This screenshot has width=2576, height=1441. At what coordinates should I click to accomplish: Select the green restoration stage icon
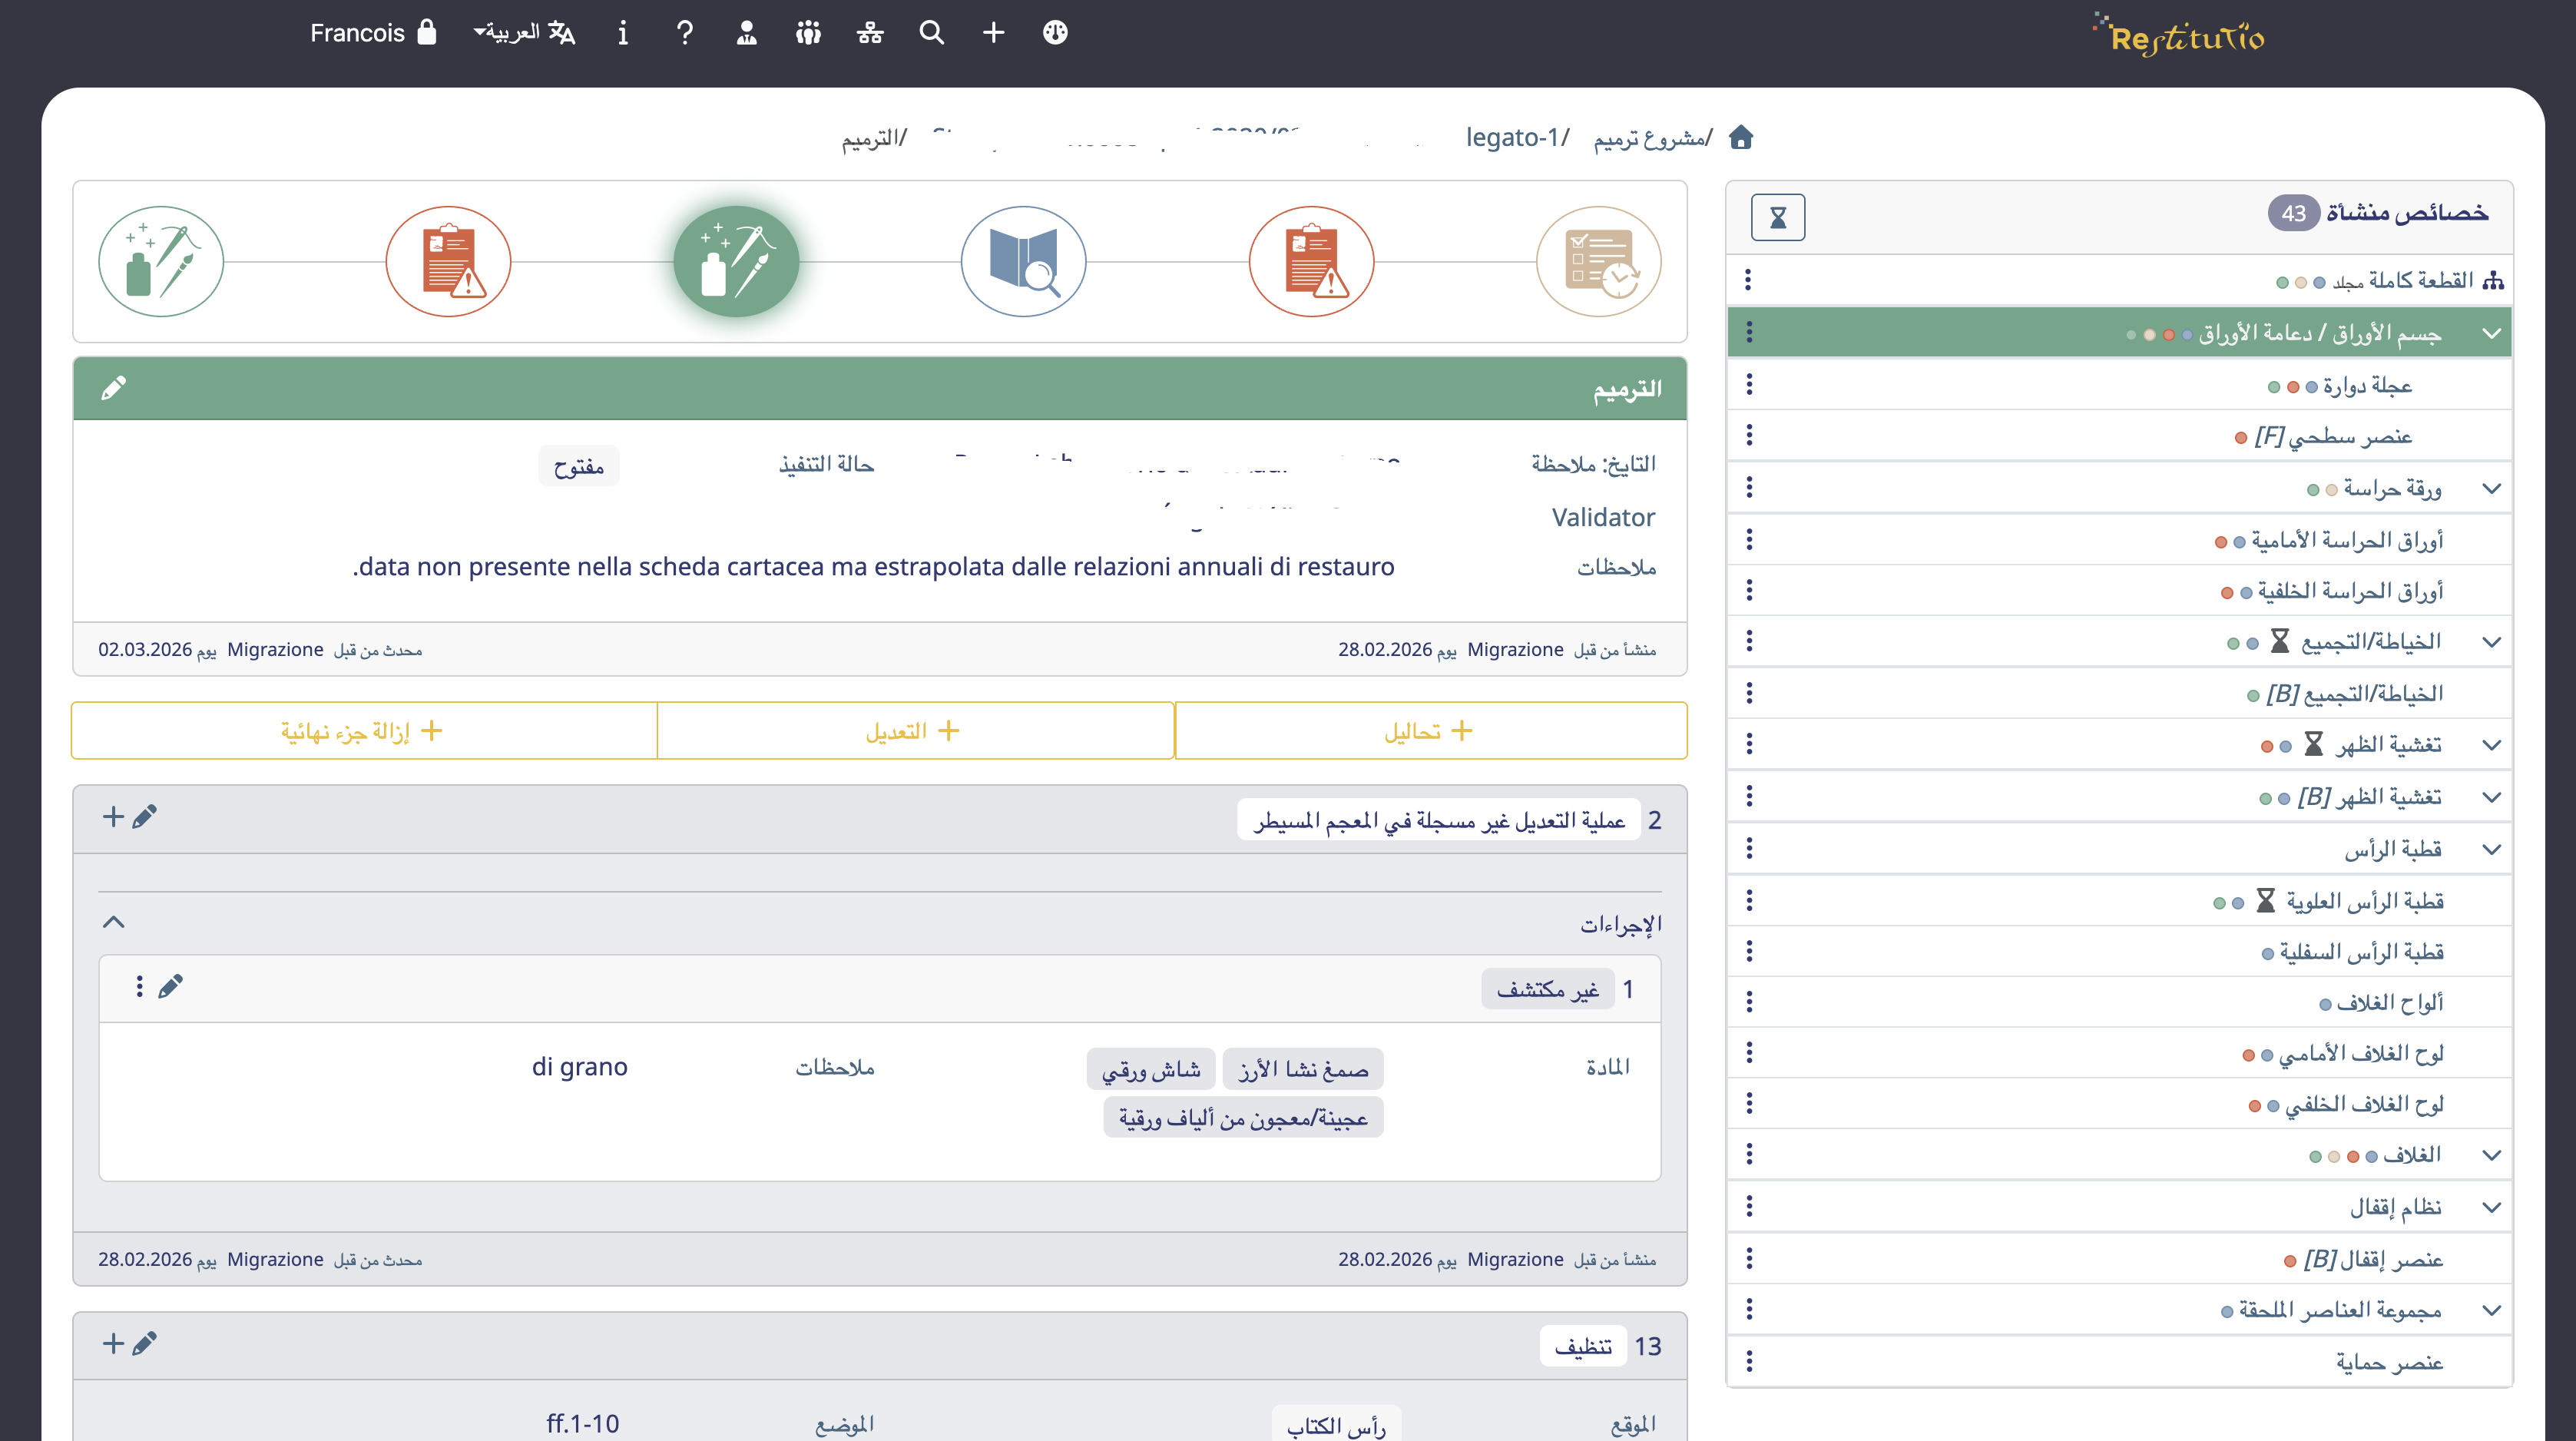pos(737,261)
